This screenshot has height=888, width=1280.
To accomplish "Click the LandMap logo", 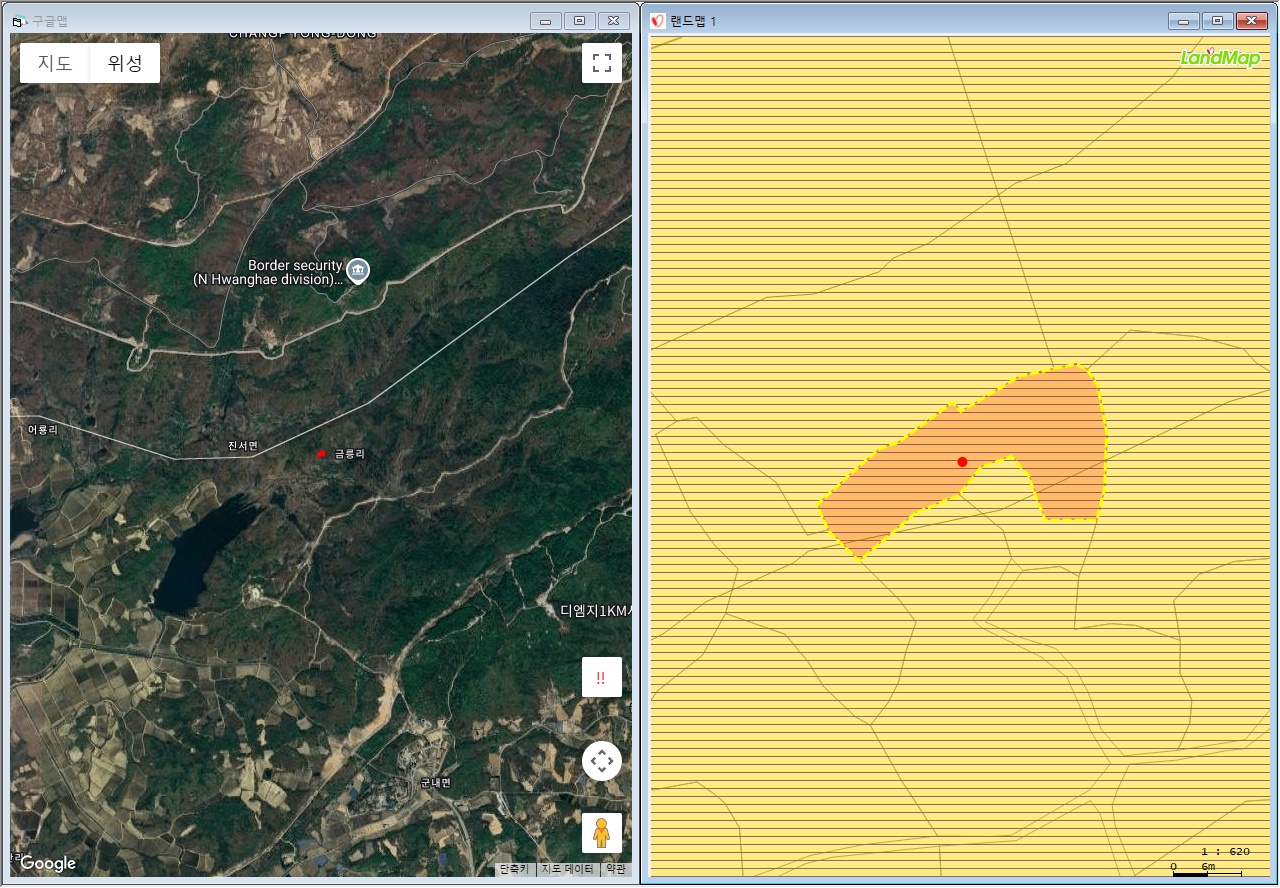I will tap(1220, 58).
